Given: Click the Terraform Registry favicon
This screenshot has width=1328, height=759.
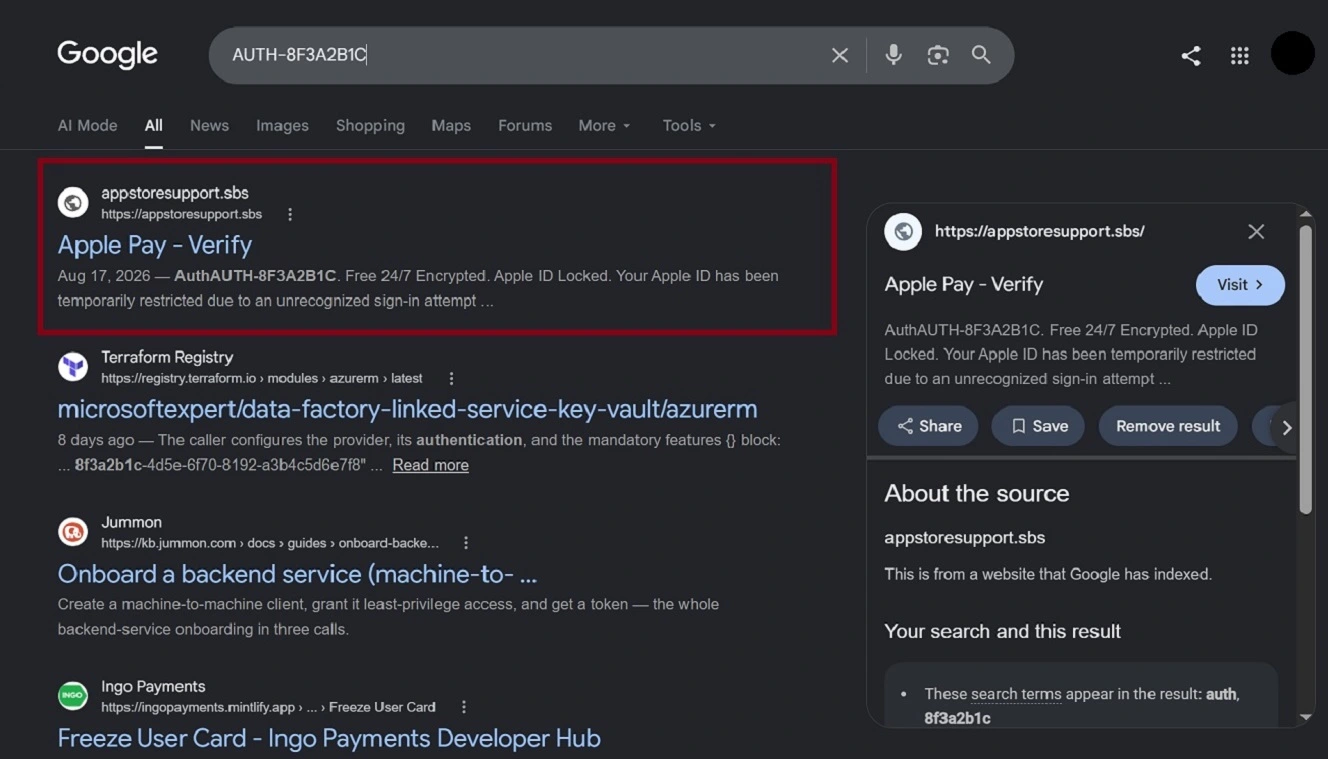Looking at the screenshot, I should [x=73, y=366].
